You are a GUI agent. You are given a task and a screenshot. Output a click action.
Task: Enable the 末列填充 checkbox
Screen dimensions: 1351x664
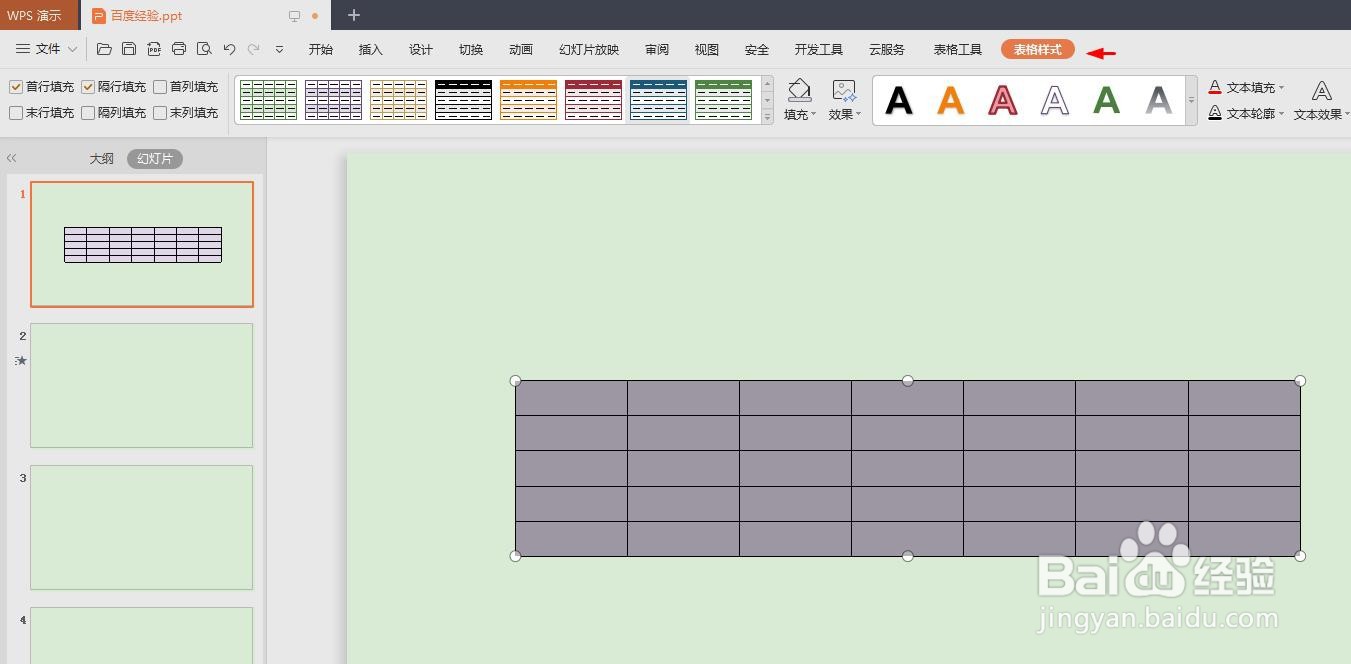[x=160, y=113]
